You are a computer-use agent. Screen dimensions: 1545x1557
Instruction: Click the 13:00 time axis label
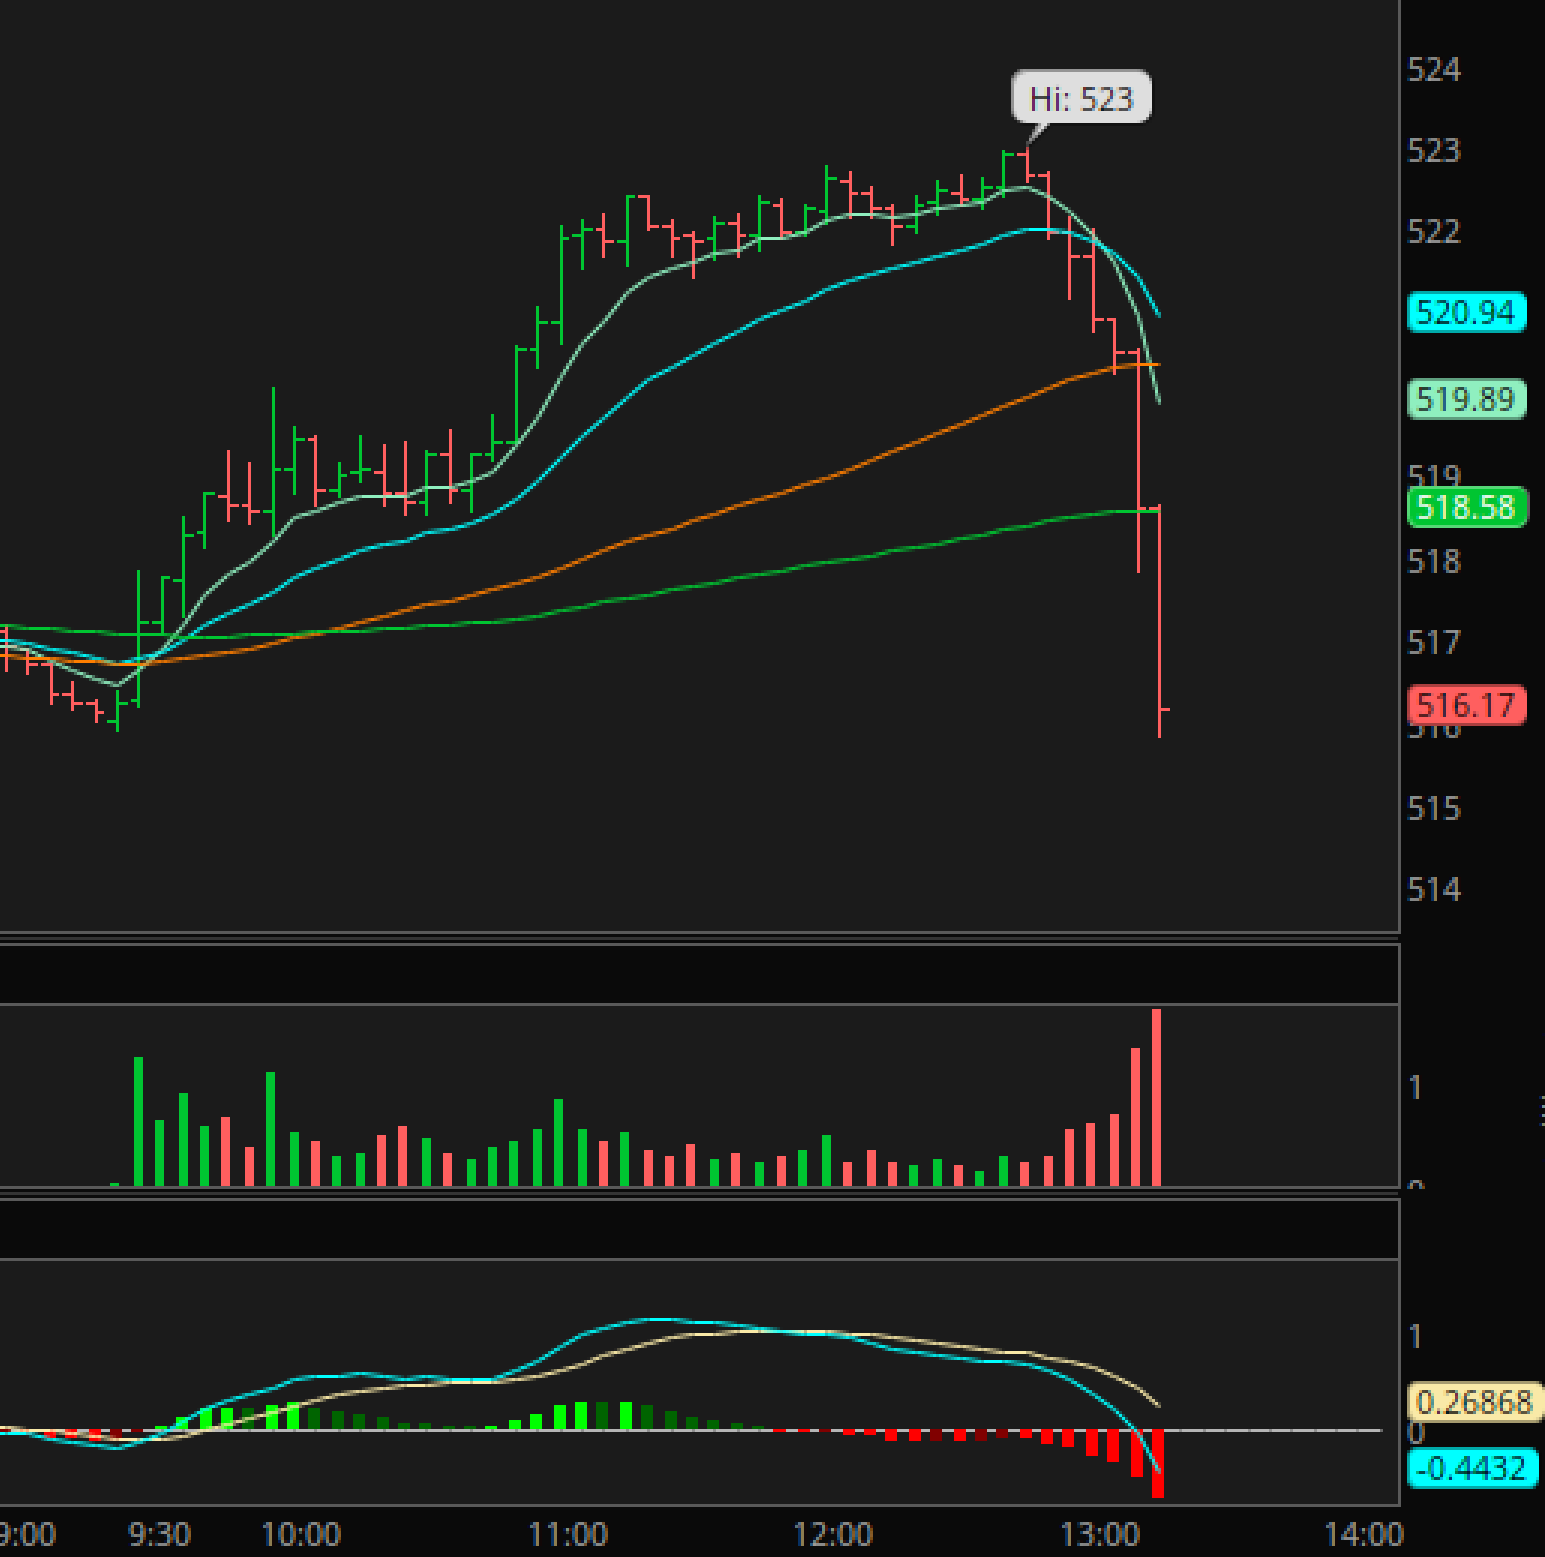tap(1100, 1533)
